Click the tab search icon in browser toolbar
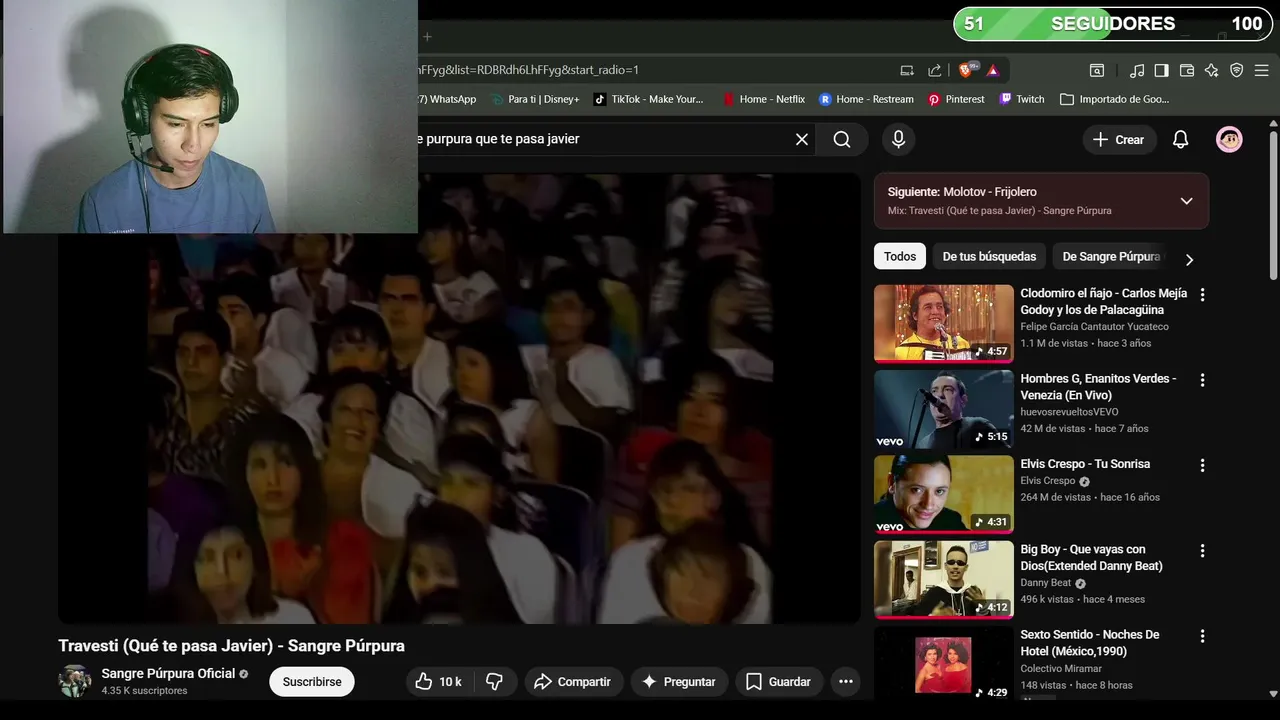The image size is (1280, 720). pos(1097,70)
